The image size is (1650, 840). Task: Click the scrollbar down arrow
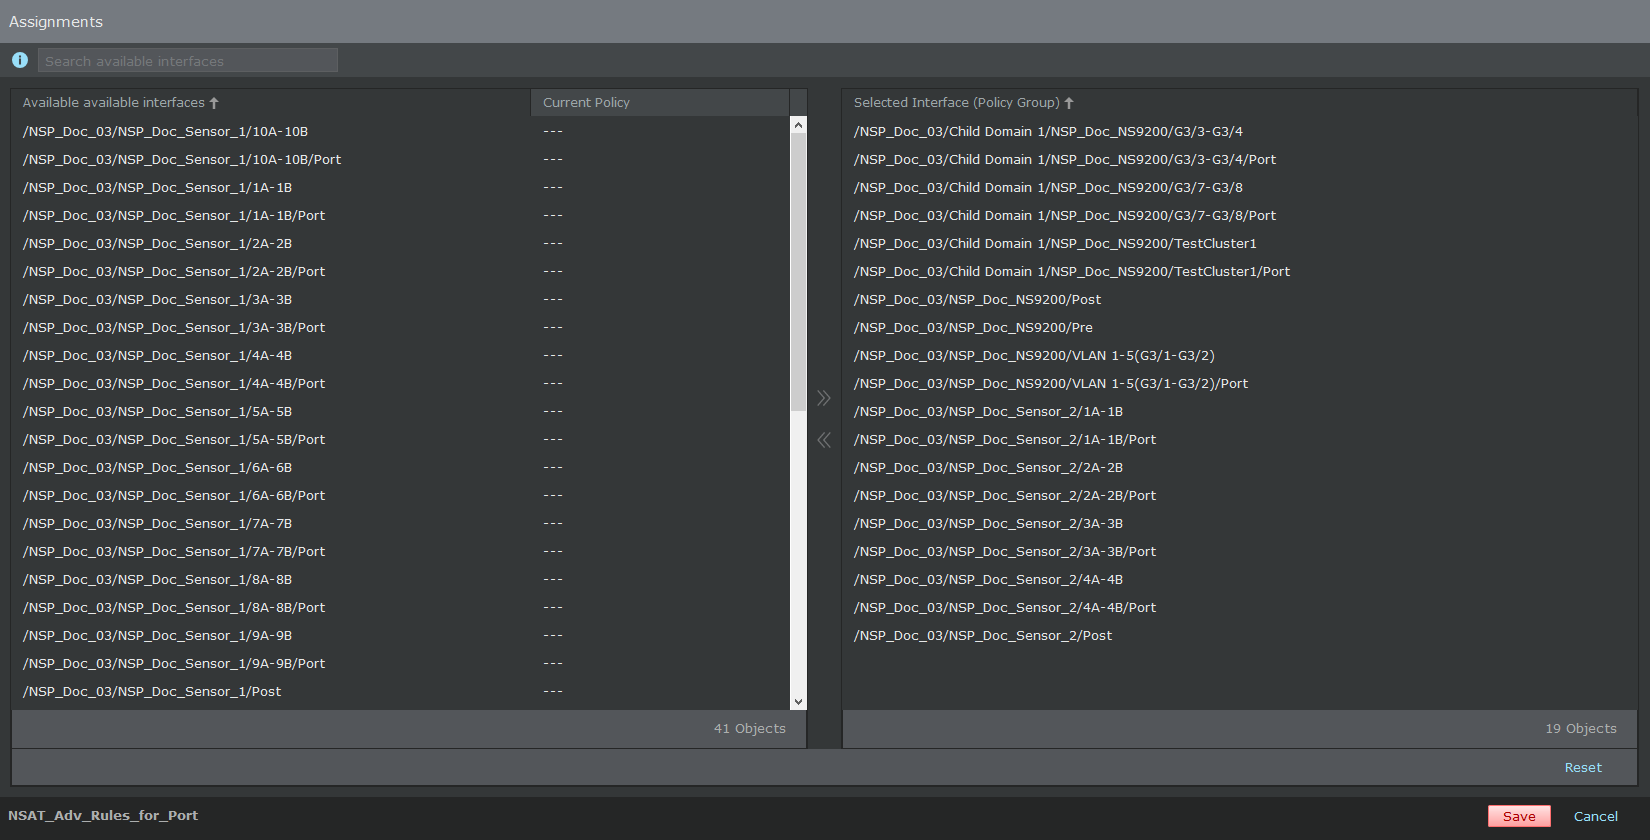tap(798, 702)
